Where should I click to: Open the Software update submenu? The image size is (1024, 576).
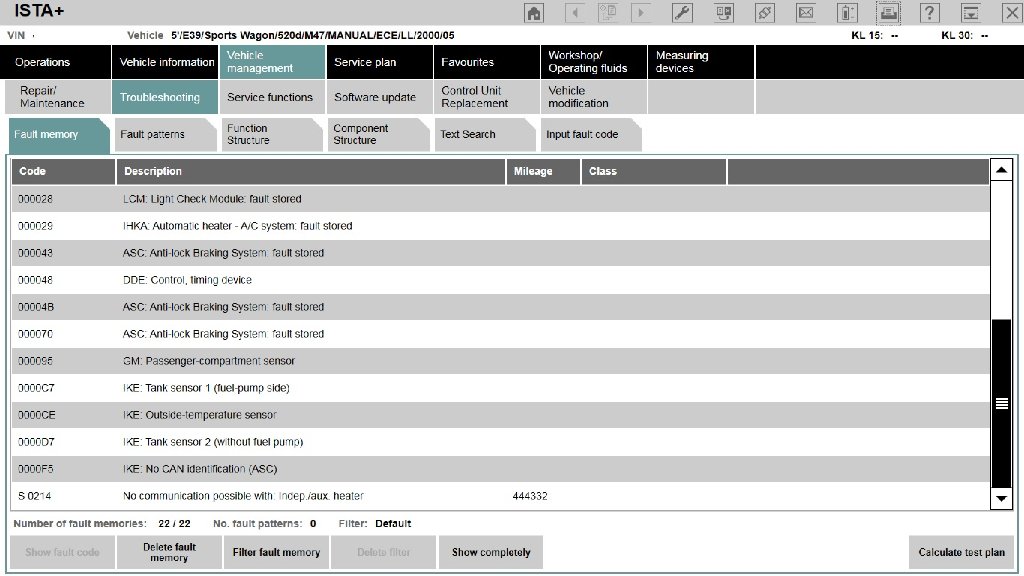click(x=379, y=97)
